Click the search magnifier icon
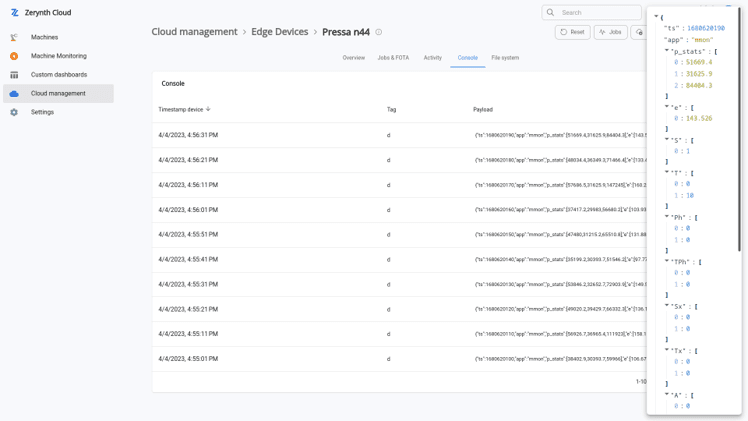748x421 pixels. [x=551, y=12]
